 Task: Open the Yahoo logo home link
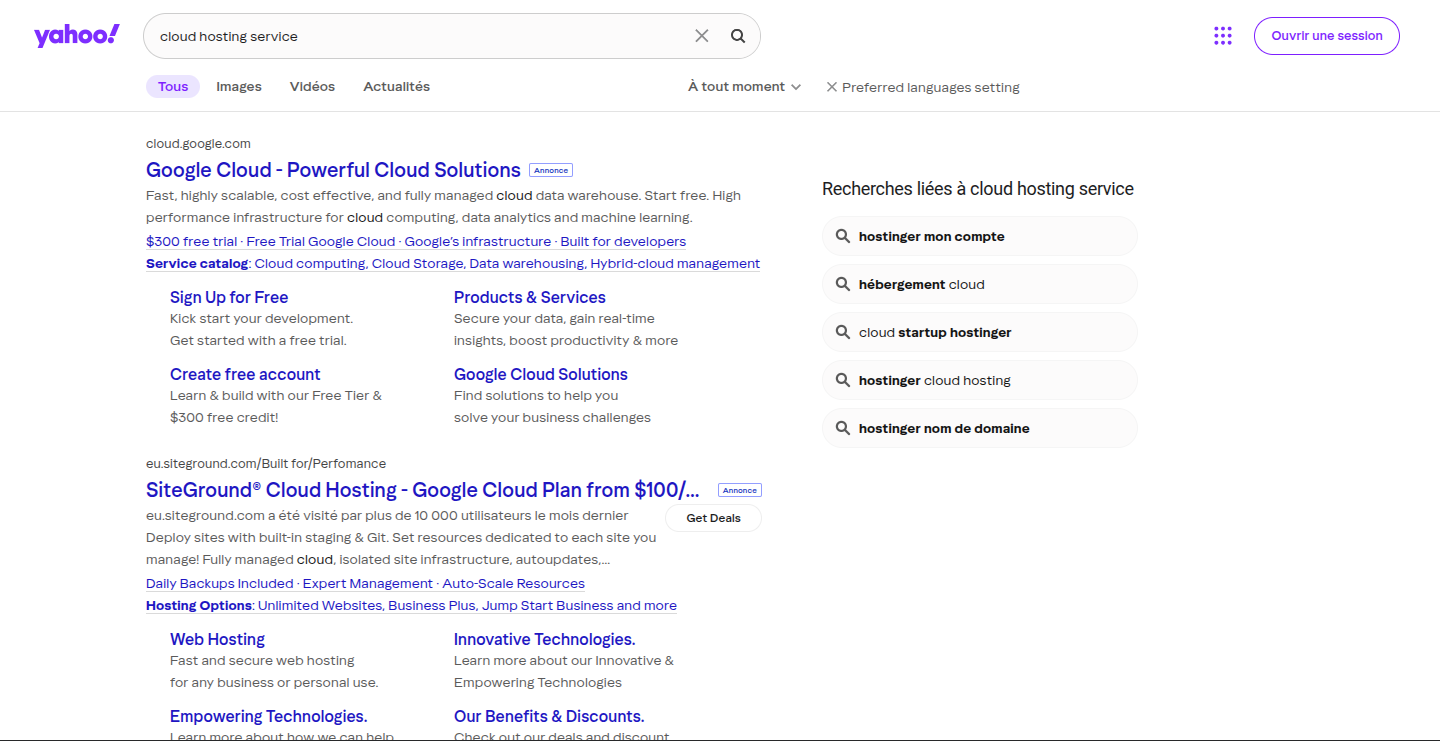[x=77, y=36]
